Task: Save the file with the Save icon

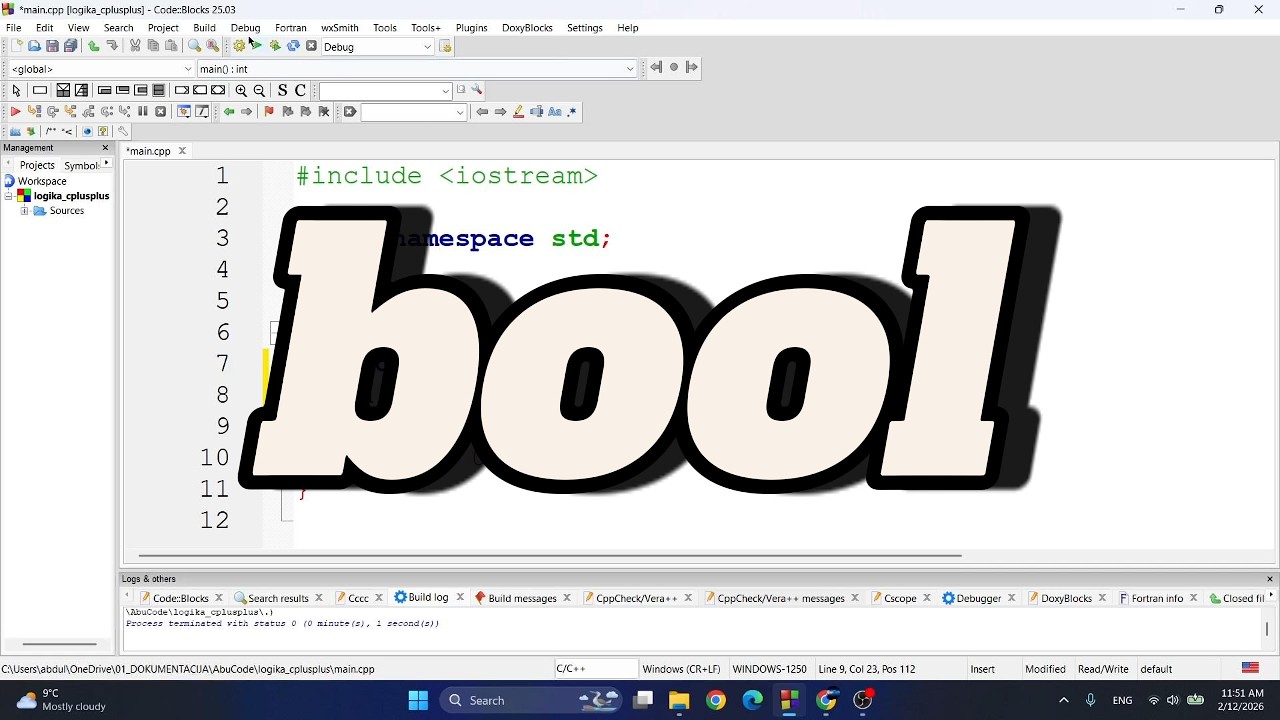Action: (x=52, y=46)
